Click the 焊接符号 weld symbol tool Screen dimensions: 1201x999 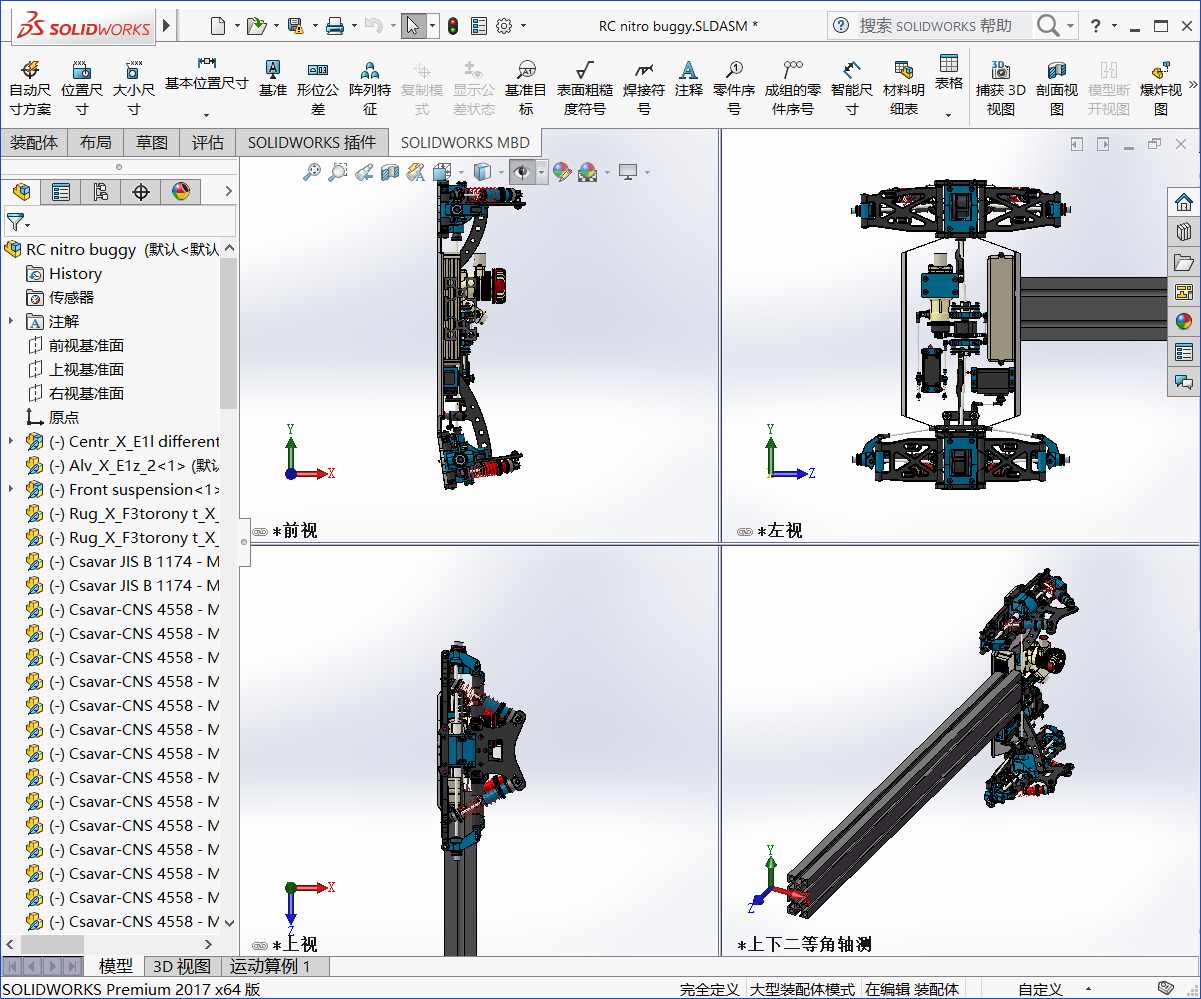click(x=644, y=86)
